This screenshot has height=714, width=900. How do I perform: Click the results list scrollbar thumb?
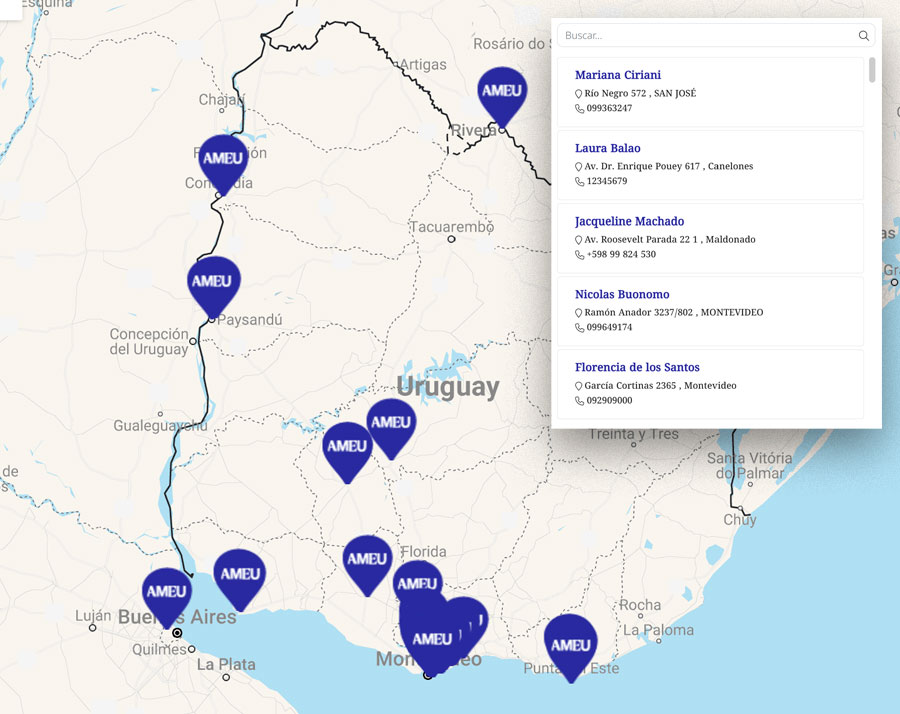(x=872, y=70)
